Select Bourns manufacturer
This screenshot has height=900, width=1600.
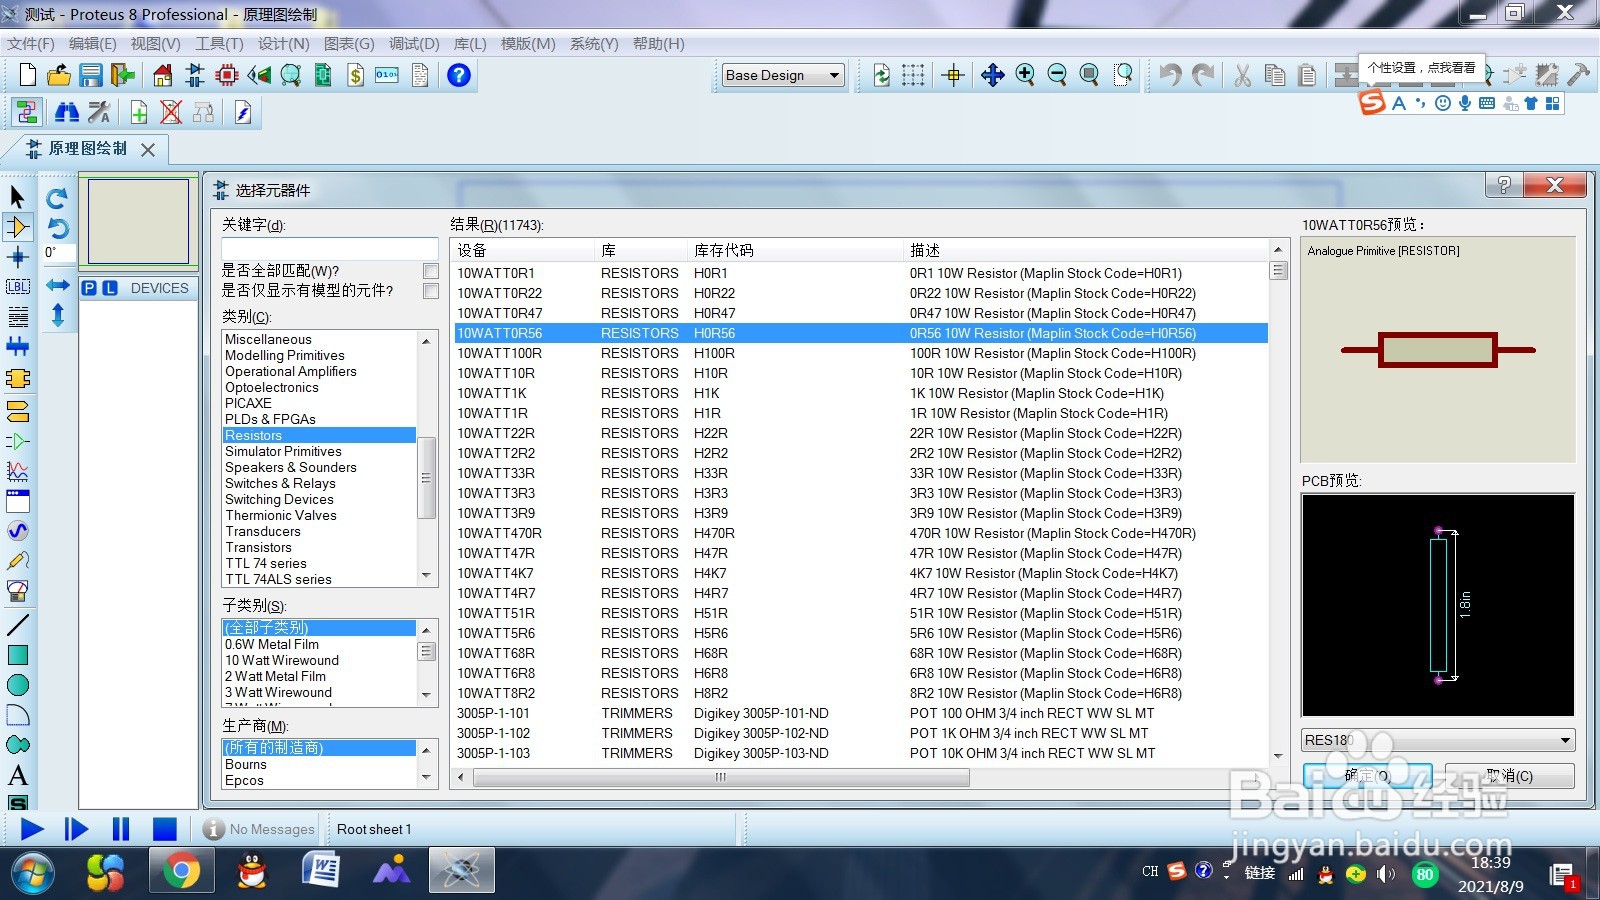pos(246,764)
